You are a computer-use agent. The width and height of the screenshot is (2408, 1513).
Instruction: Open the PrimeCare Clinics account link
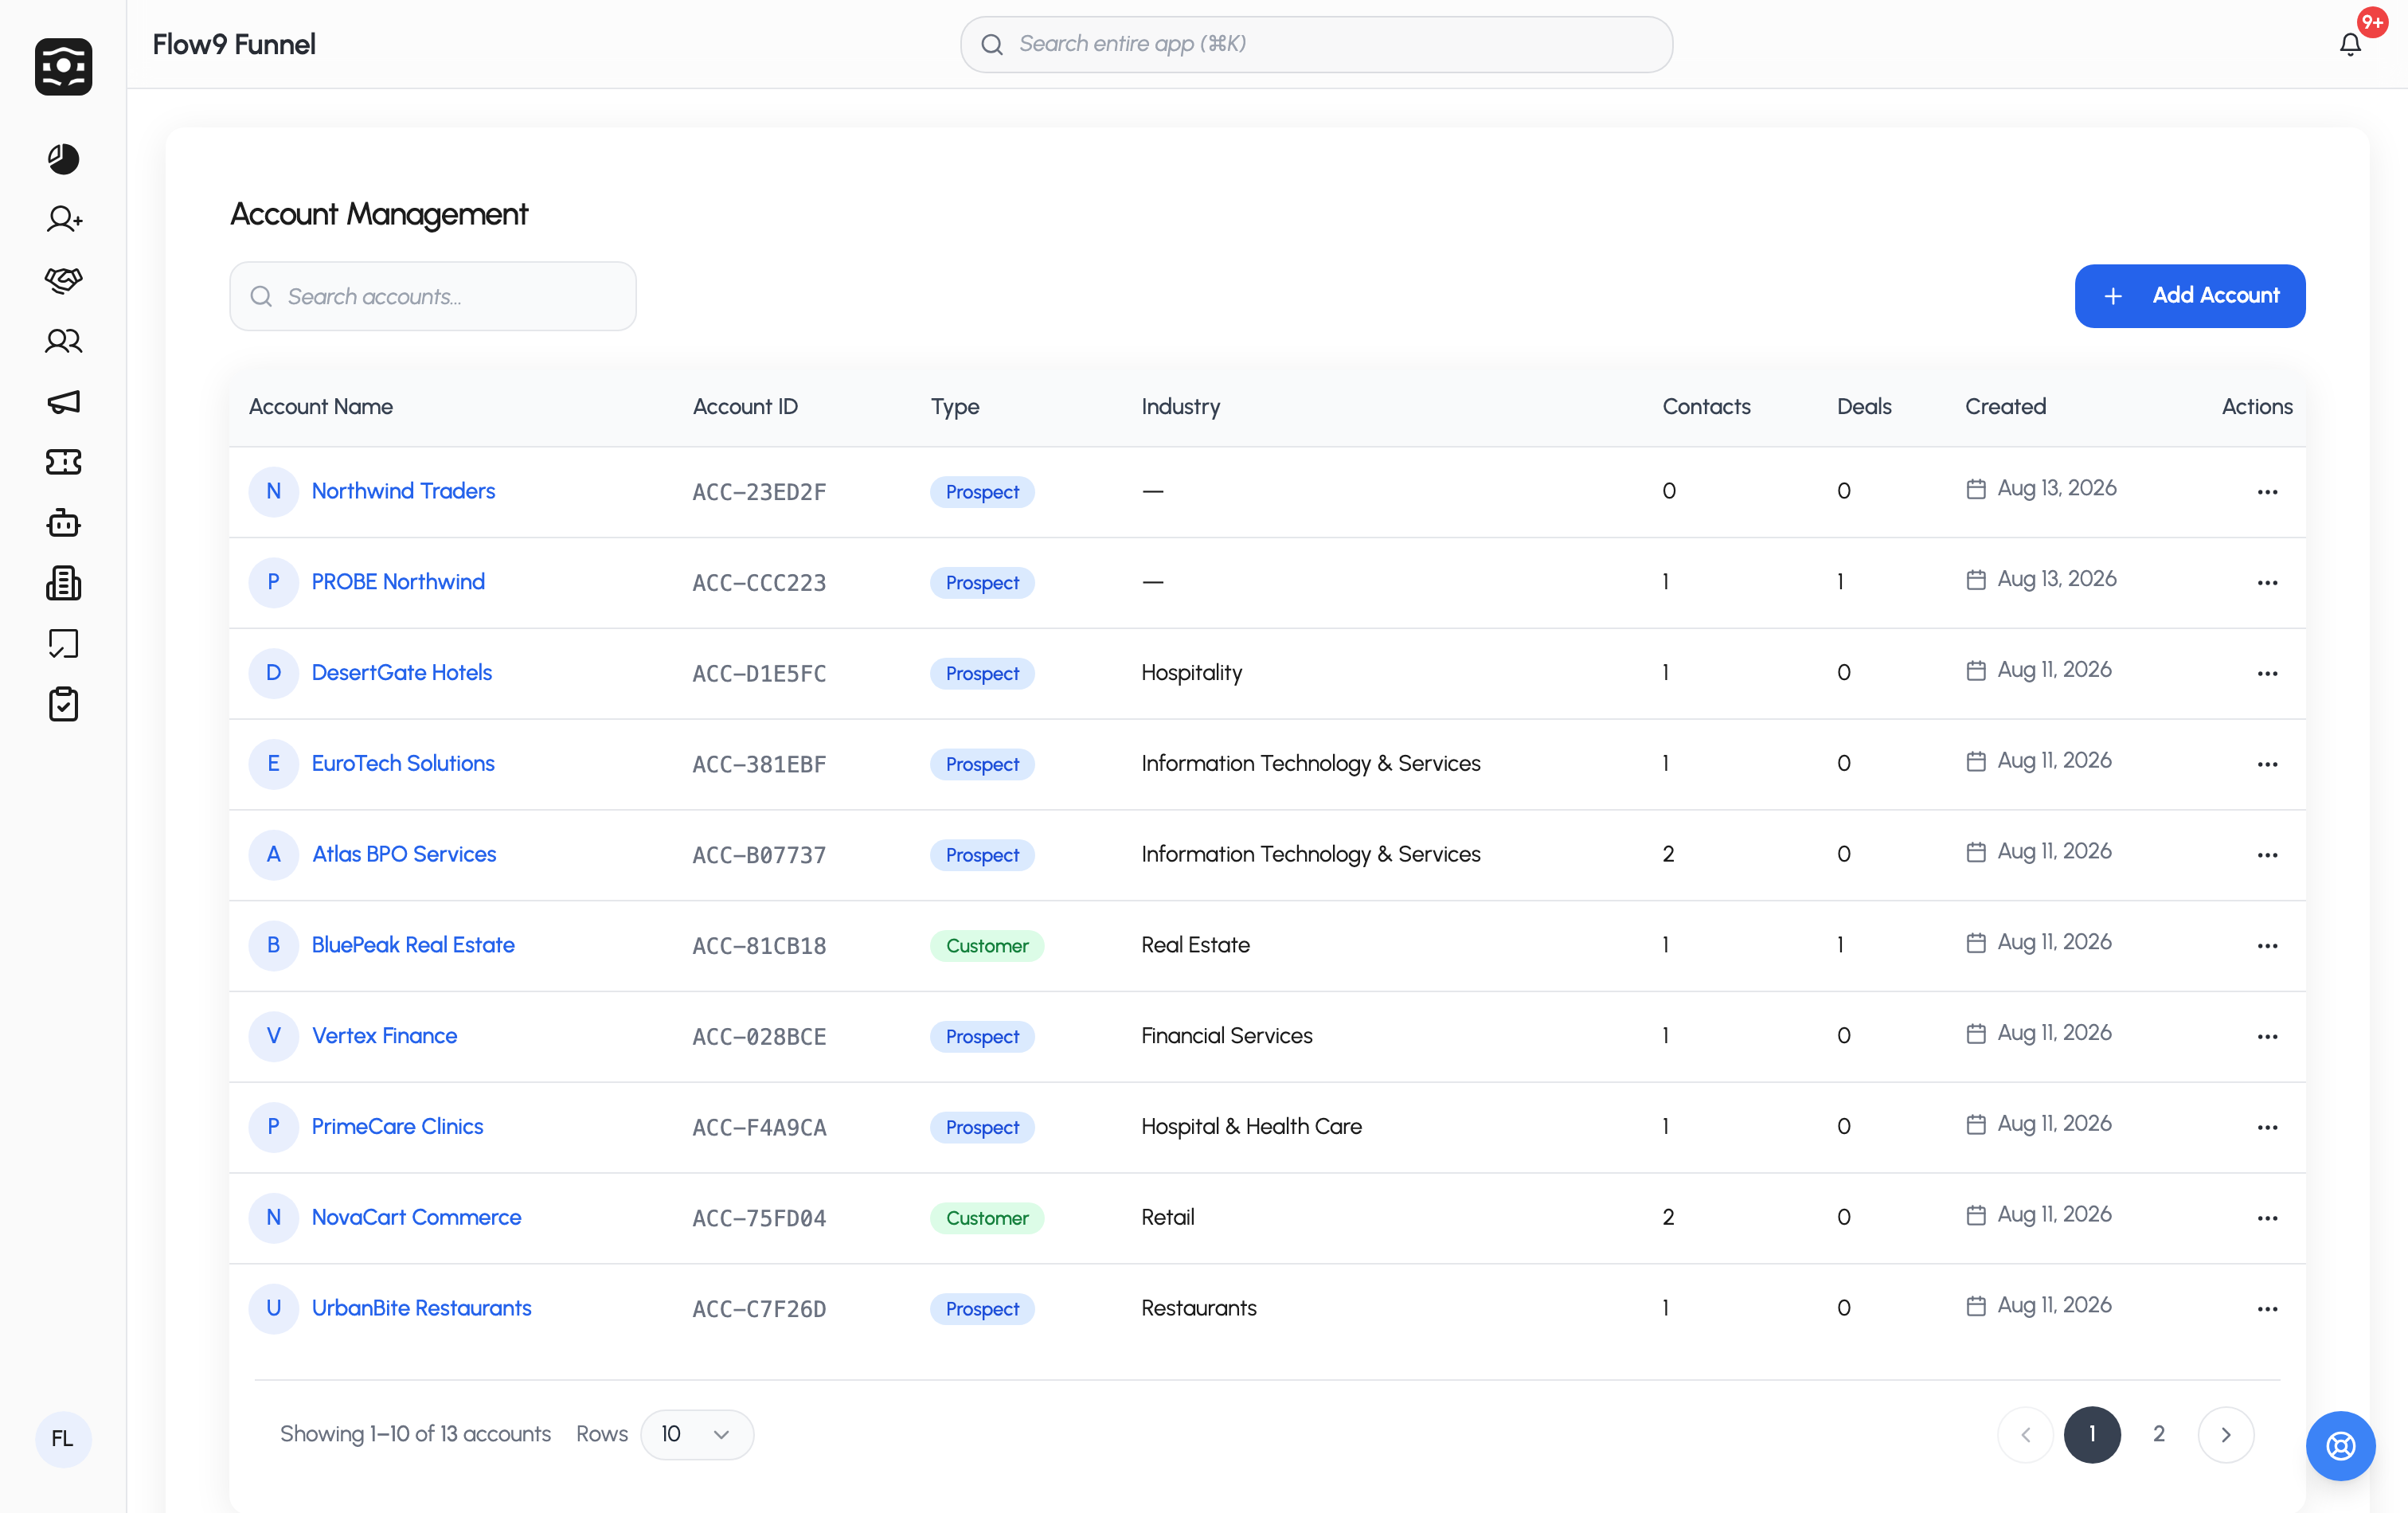point(397,1127)
